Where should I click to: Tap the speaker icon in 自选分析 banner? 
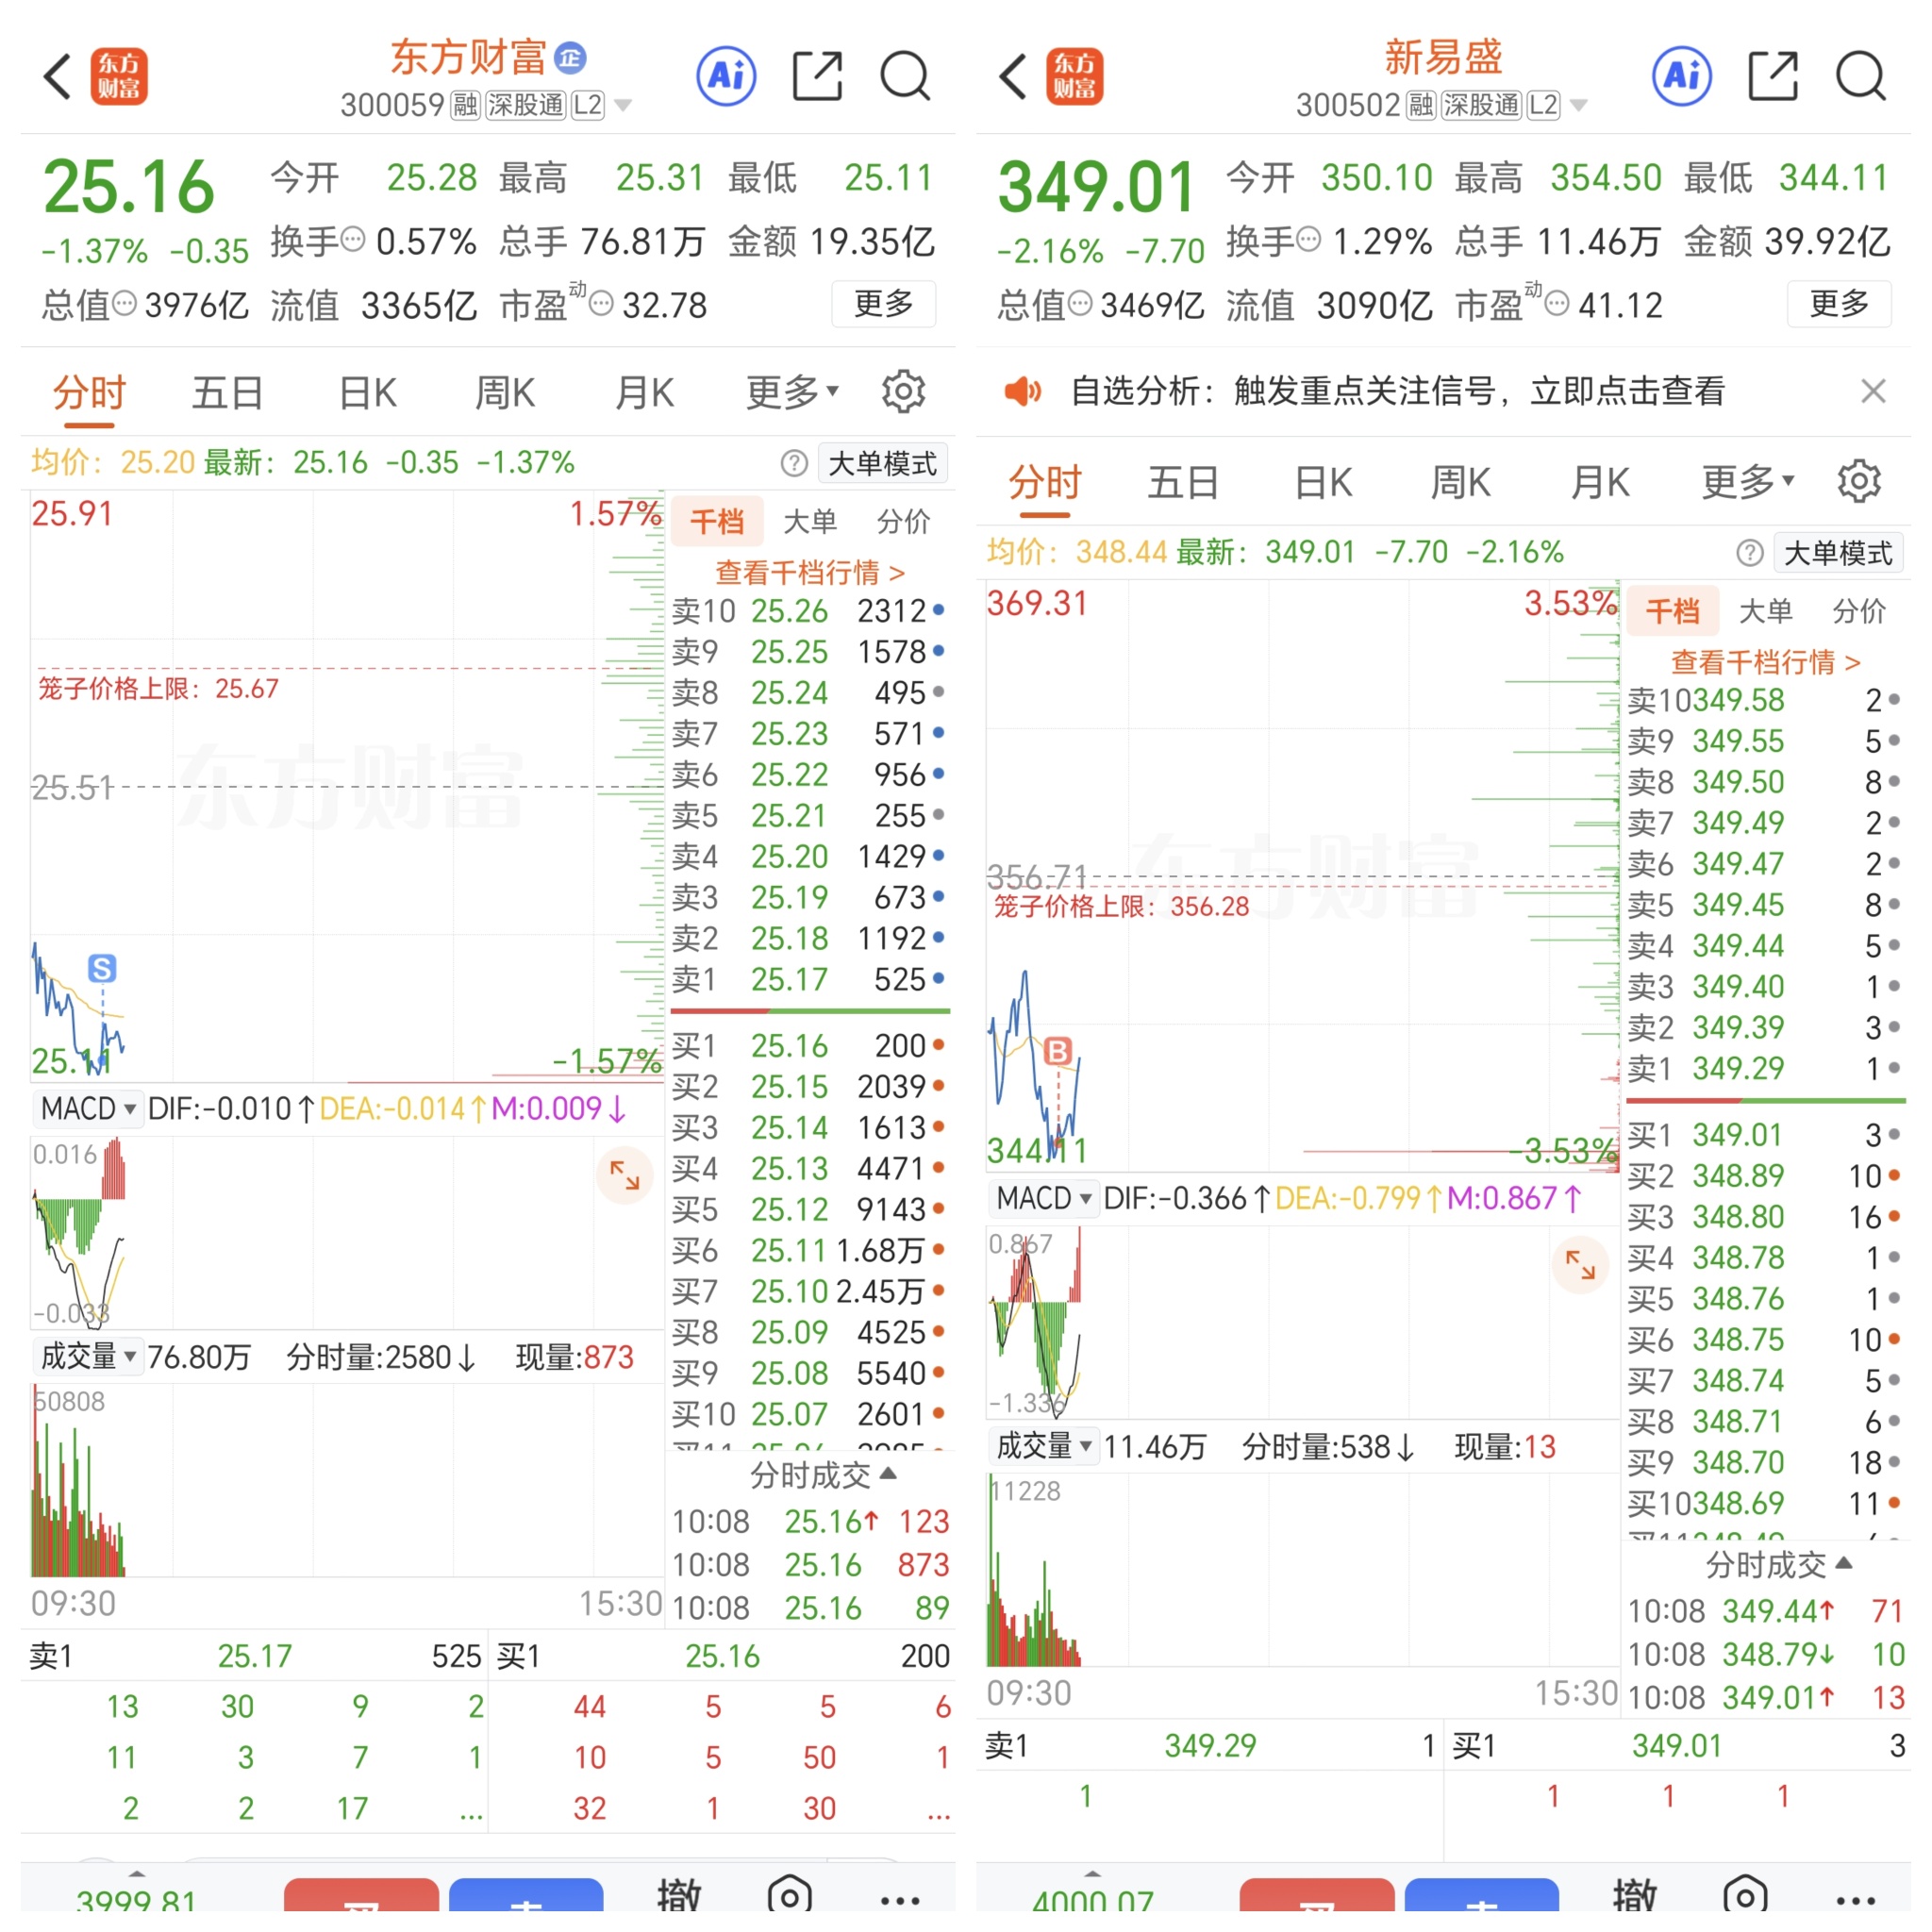[x=1022, y=390]
